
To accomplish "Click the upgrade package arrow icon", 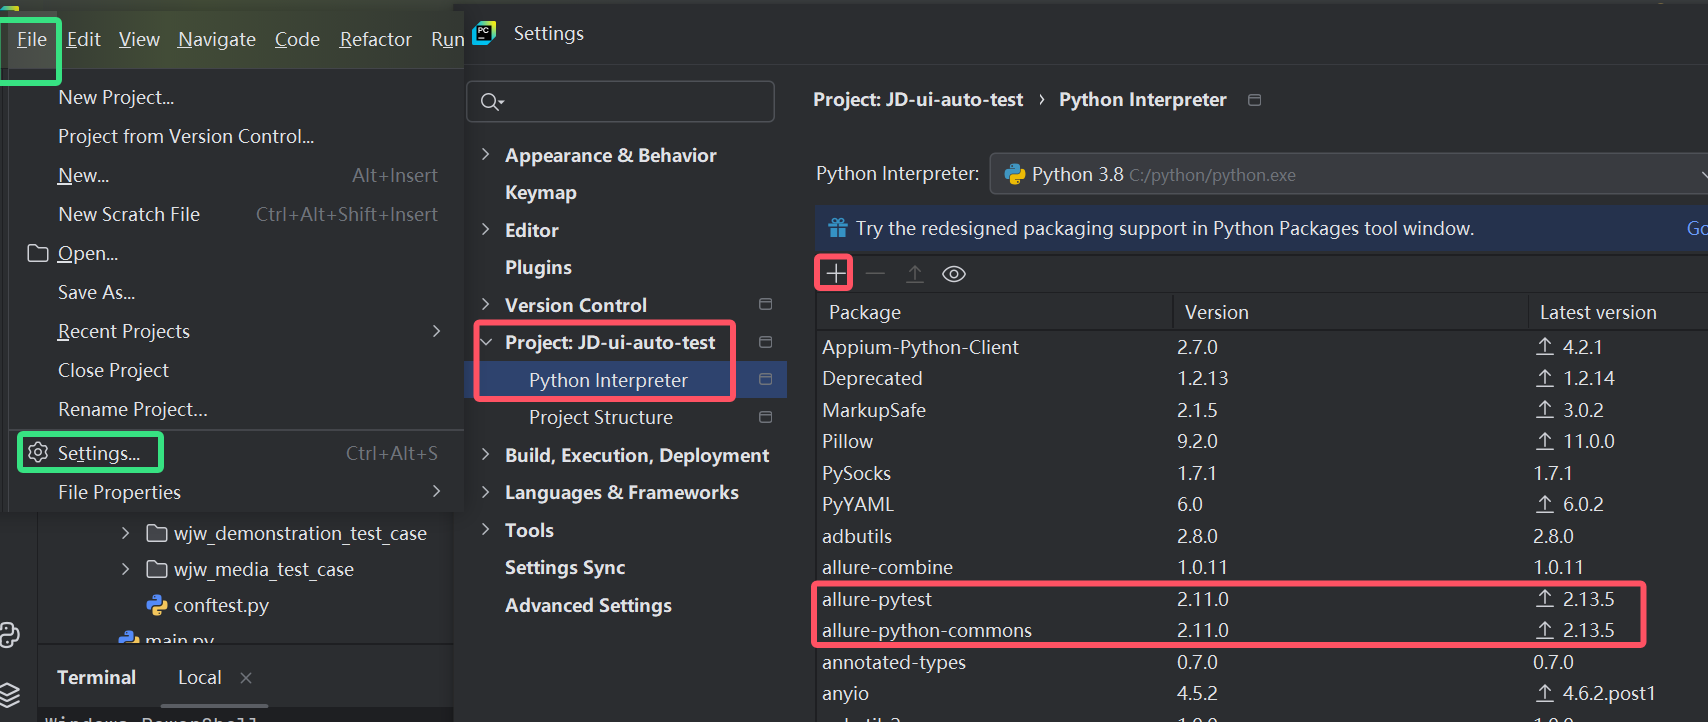I will click(x=914, y=273).
